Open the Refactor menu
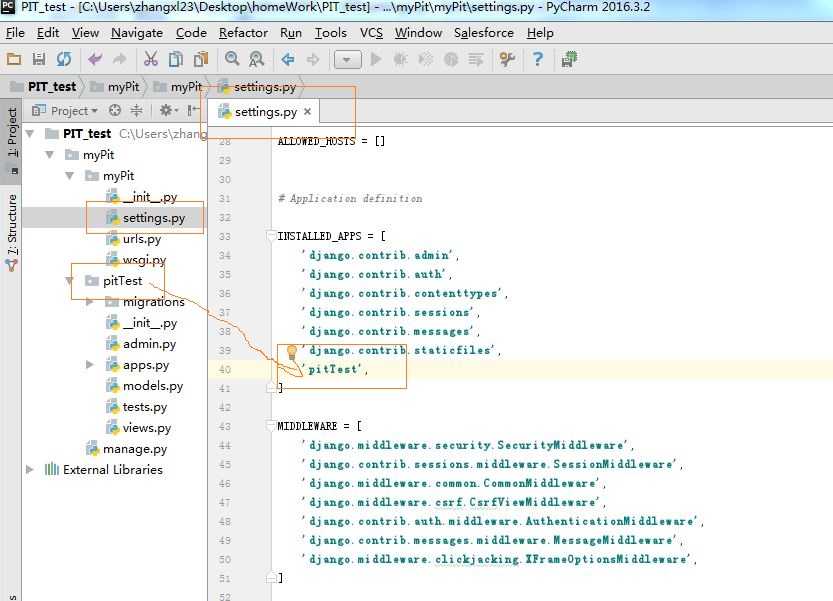This screenshot has width=833, height=601. click(243, 33)
